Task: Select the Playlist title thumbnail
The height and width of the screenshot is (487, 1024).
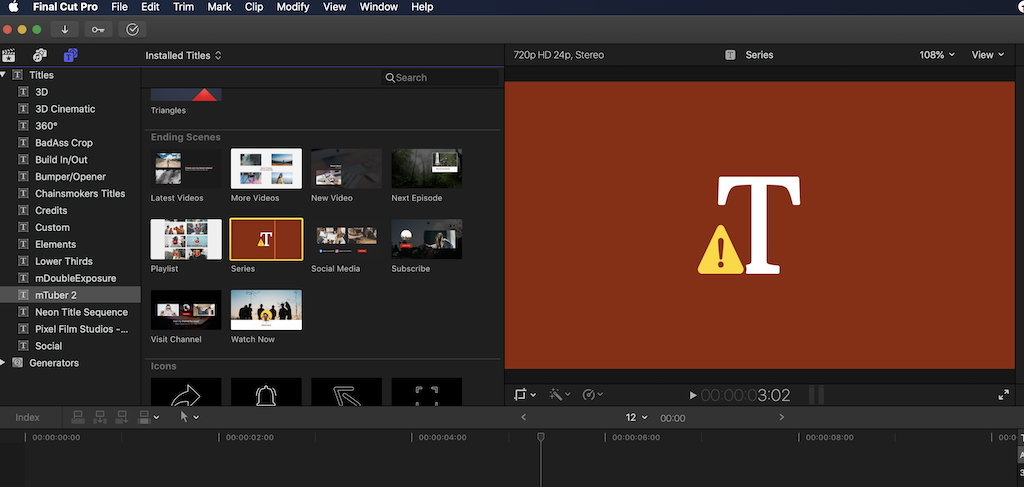Action: 186,239
